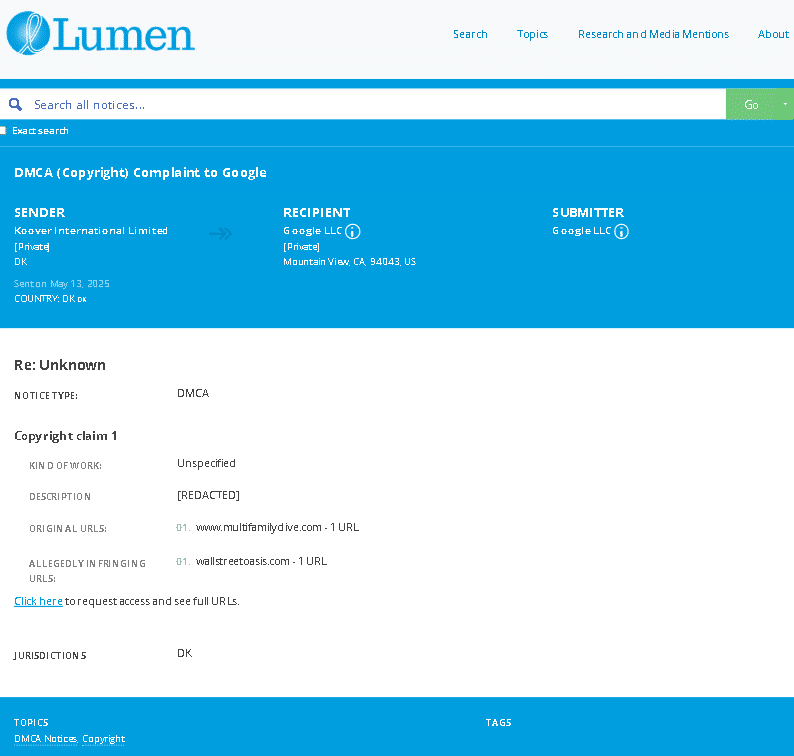
Task: Toggle the Exact search checkbox
Action: point(3,131)
